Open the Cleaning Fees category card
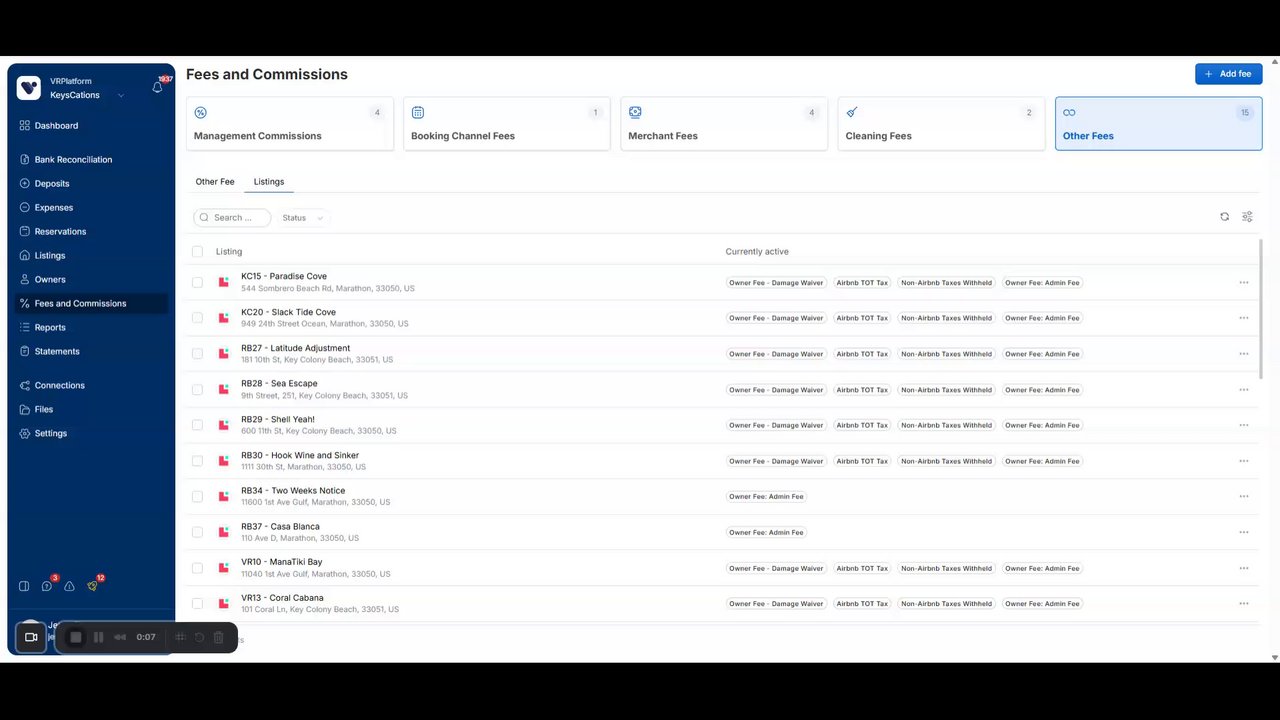1280x720 pixels. pos(941,124)
